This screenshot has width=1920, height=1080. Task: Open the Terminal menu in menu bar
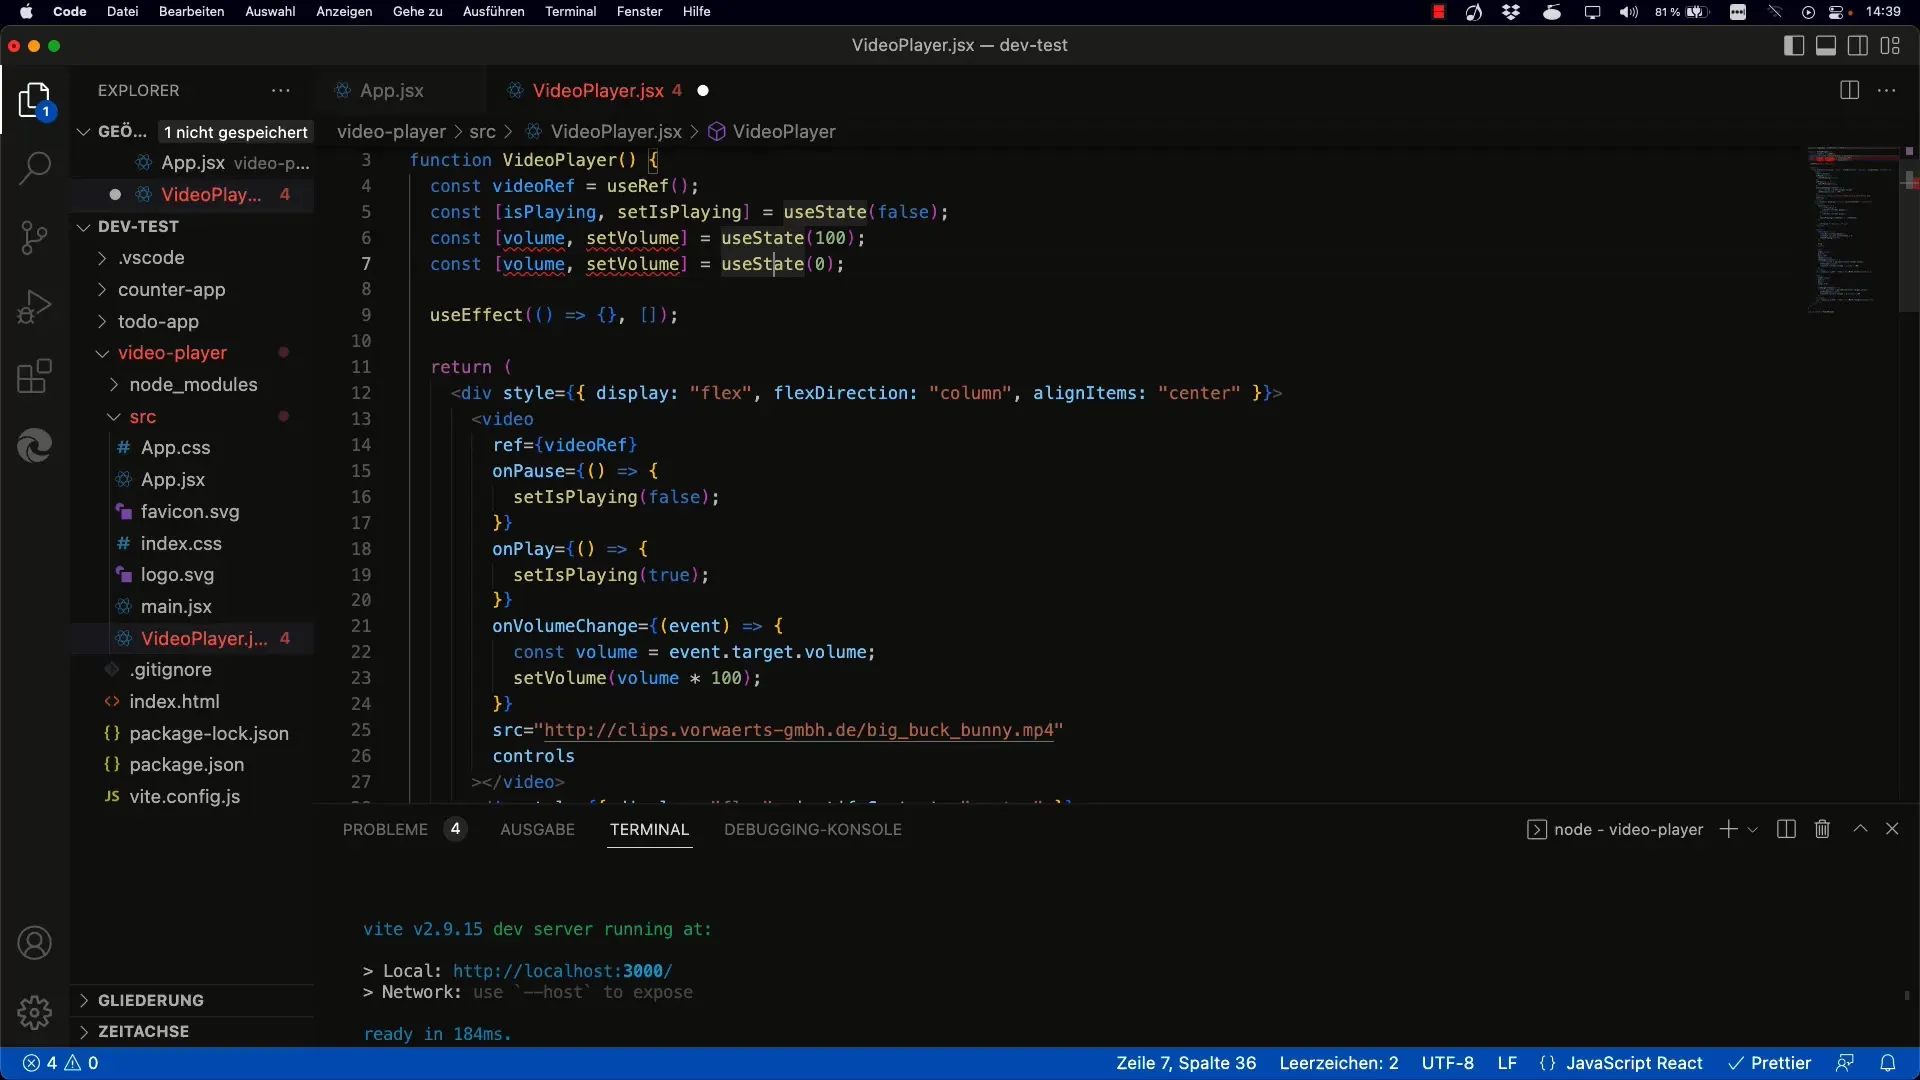pos(570,12)
